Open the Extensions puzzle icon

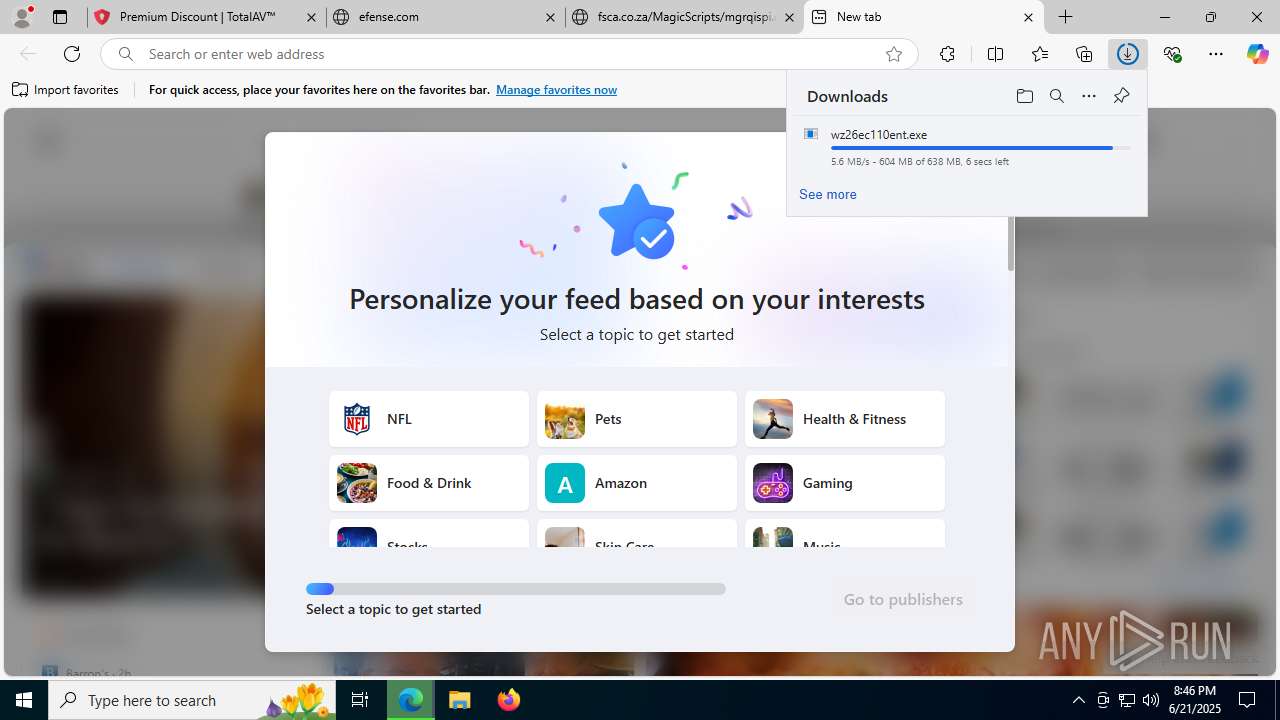point(947,54)
